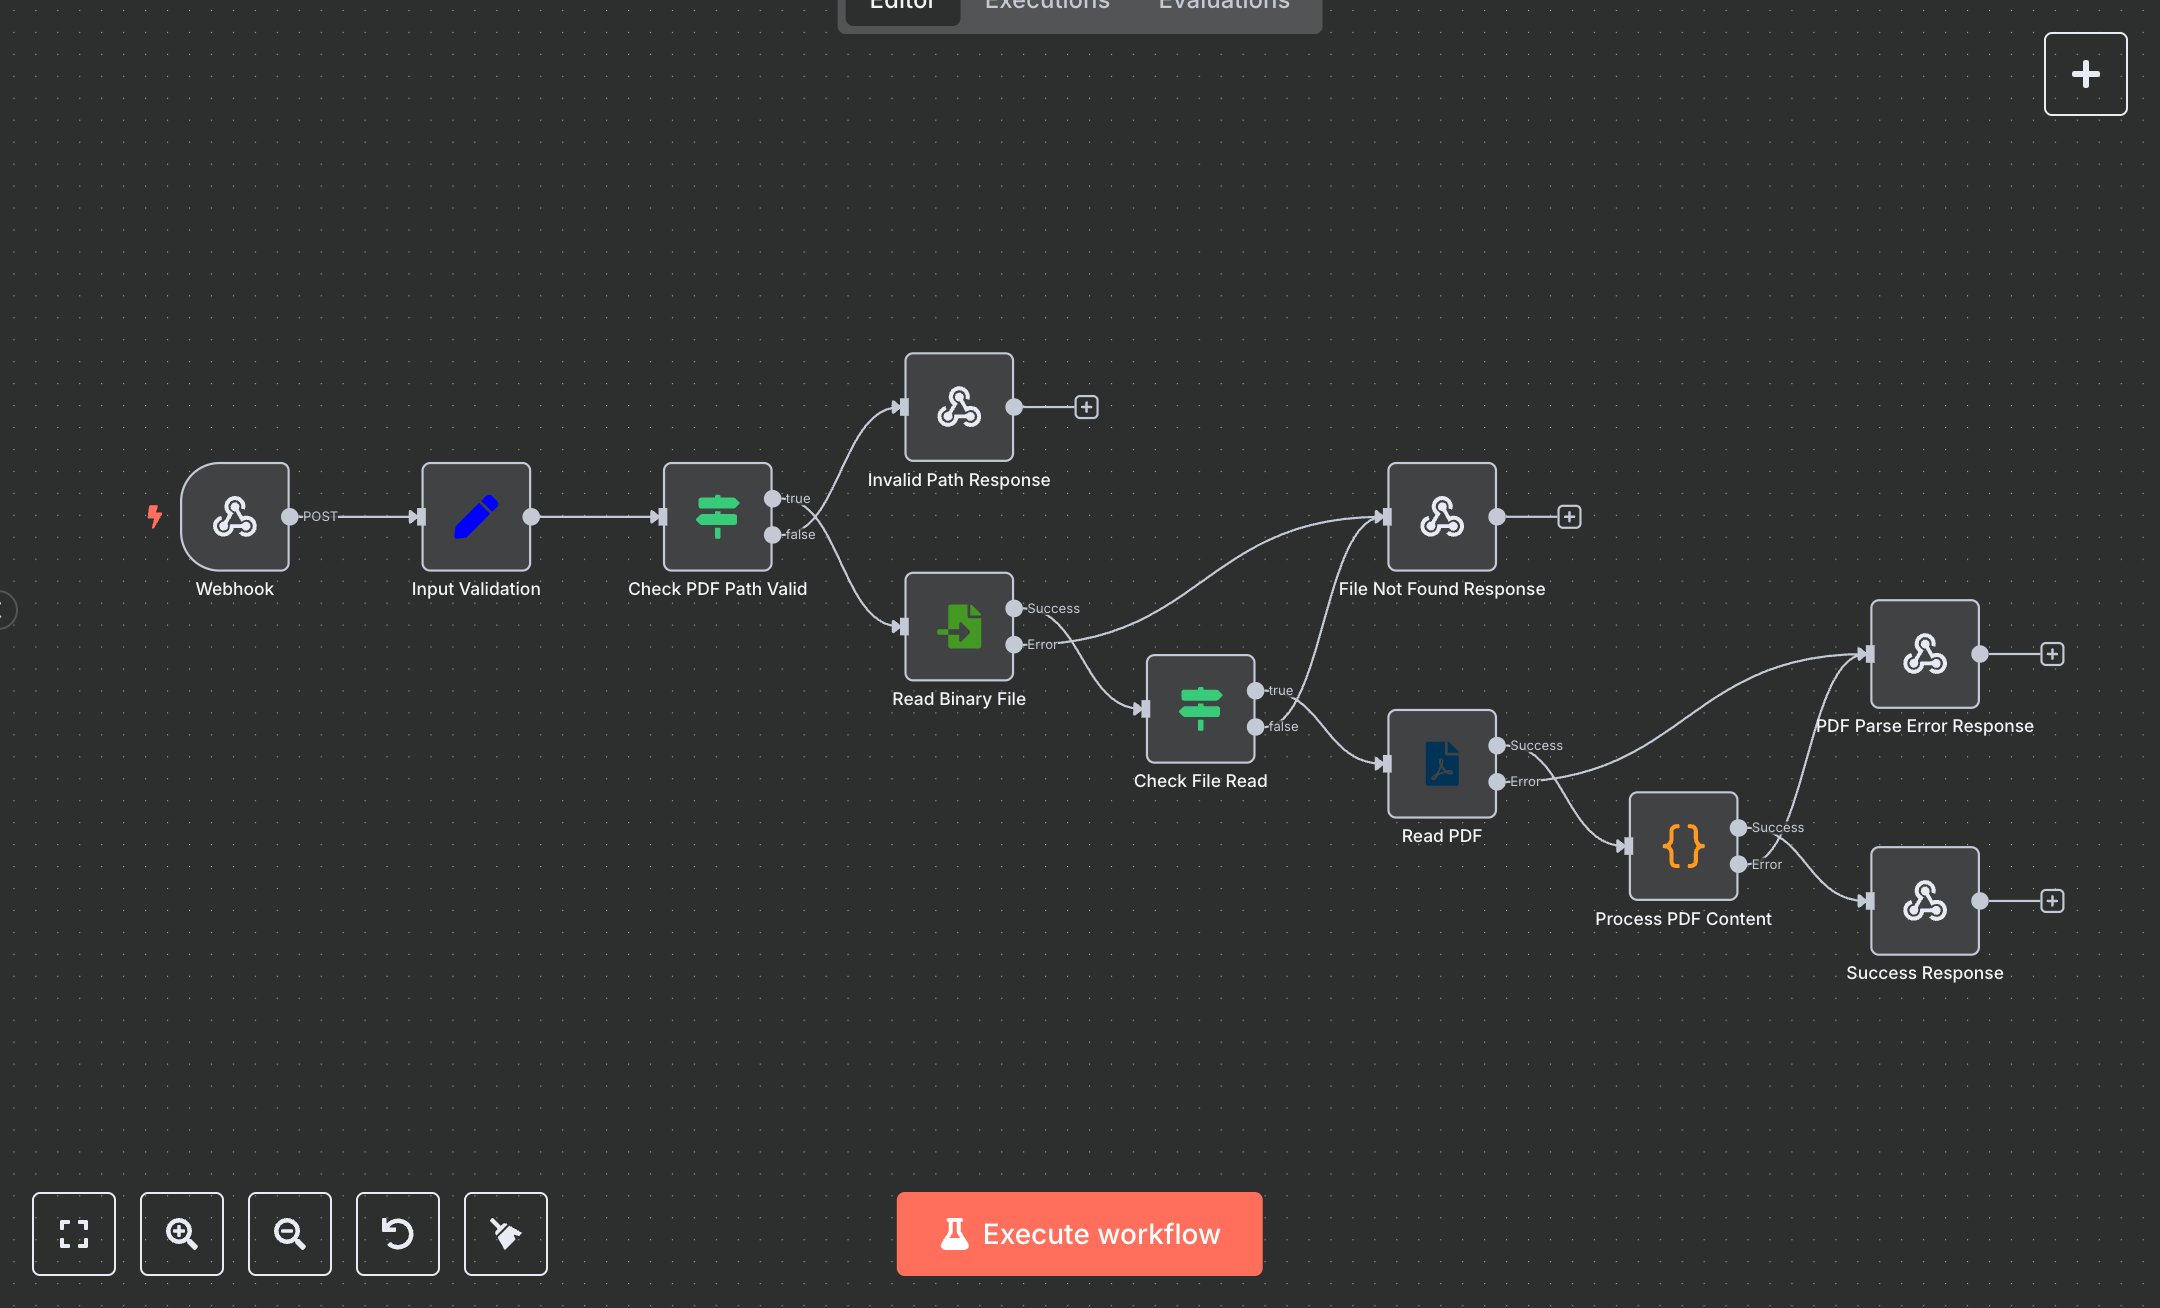Viewport: 2160px width, 1308px height.
Task: Zoom out of the workflow canvas
Action: pyautogui.click(x=289, y=1234)
